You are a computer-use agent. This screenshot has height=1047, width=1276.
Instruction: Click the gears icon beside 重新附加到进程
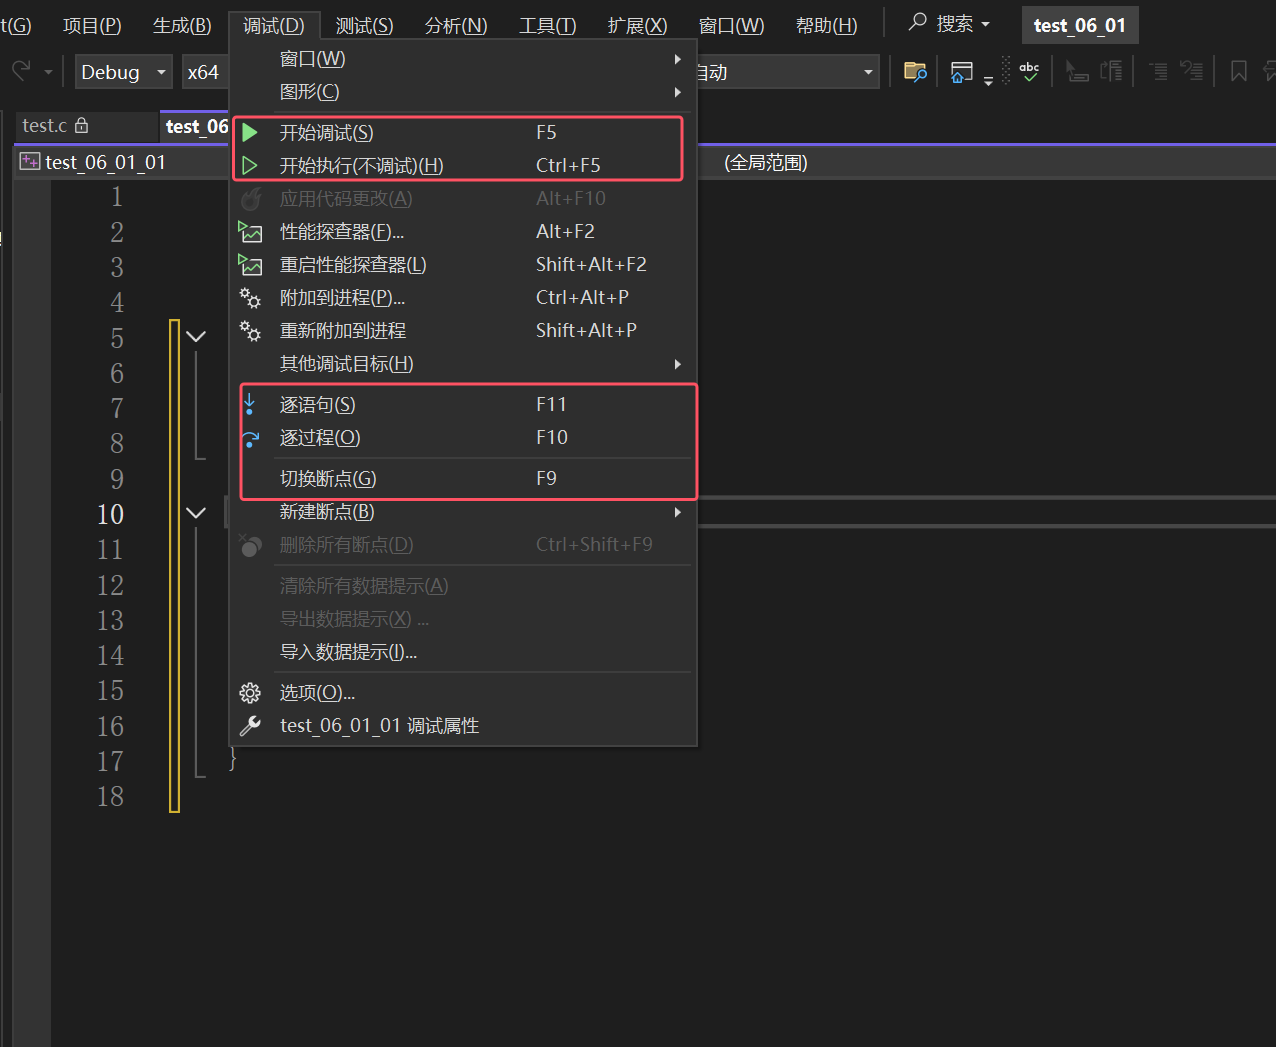(x=250, y=331)
